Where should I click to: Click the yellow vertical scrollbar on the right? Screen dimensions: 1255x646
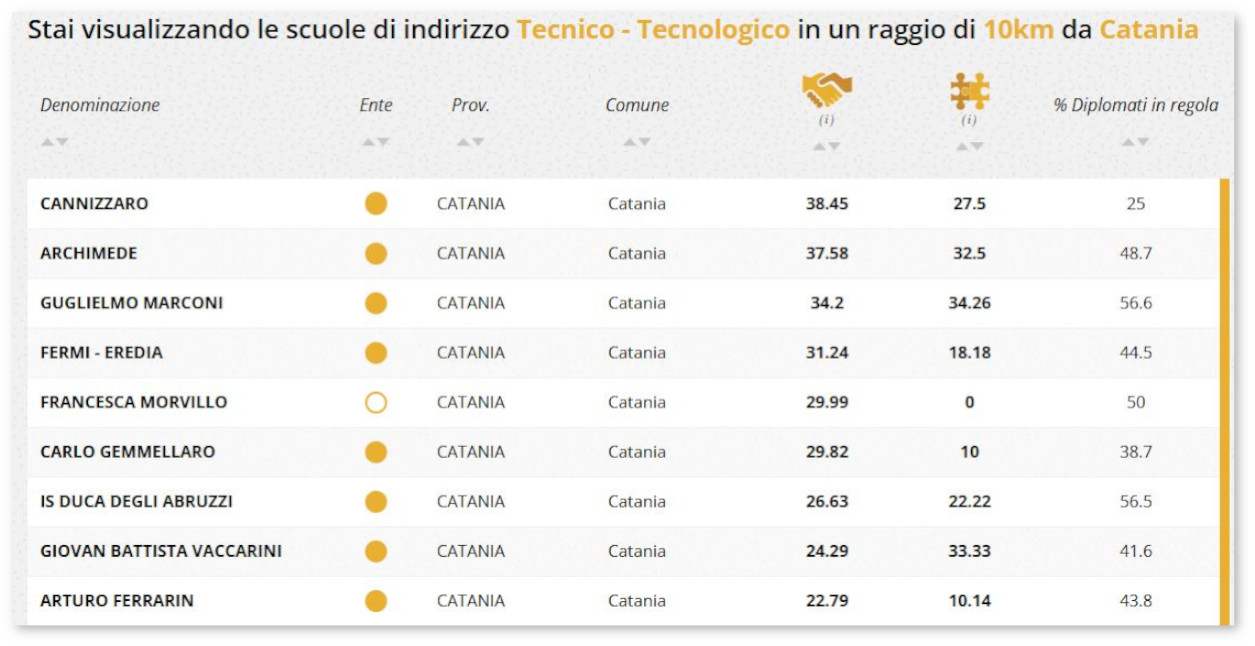(1224, 400)
